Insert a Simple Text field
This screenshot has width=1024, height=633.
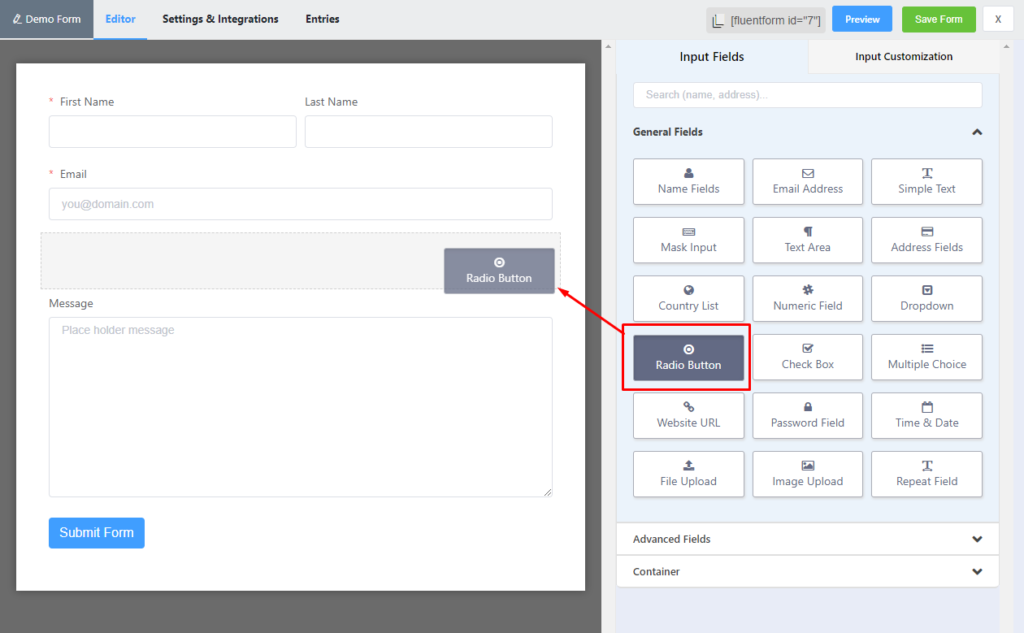(x=926, y=181)
